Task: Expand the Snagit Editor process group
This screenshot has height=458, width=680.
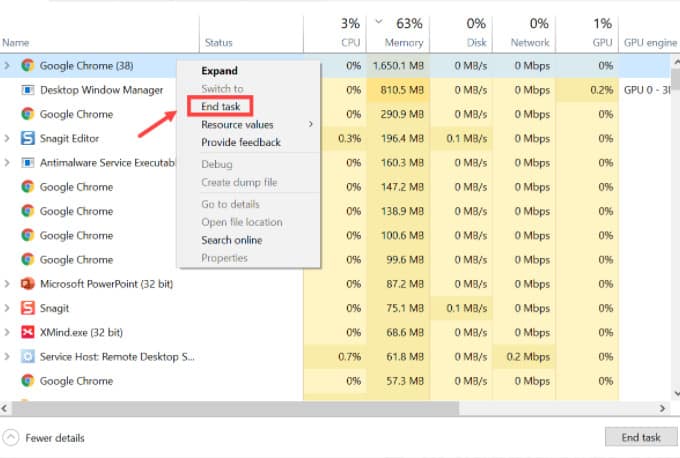Action: [8, 138]
